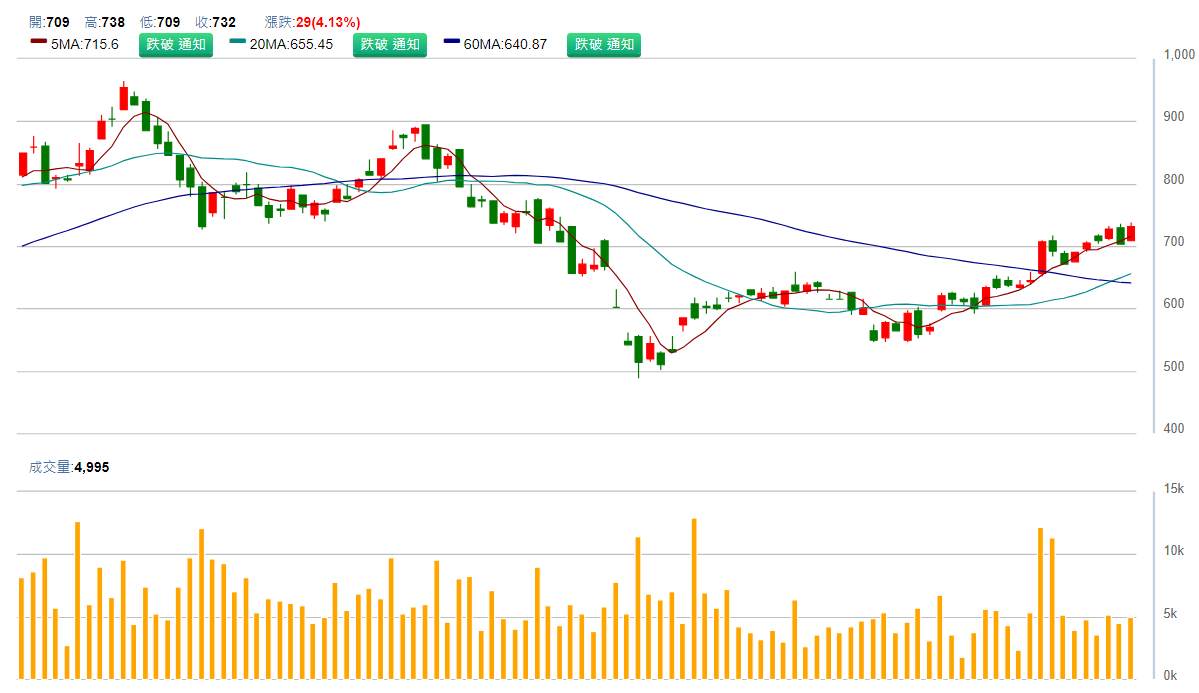Screen dimensions: 1199x693
Task: Click the 開:709 opening price value
Action: pos(49,22)
